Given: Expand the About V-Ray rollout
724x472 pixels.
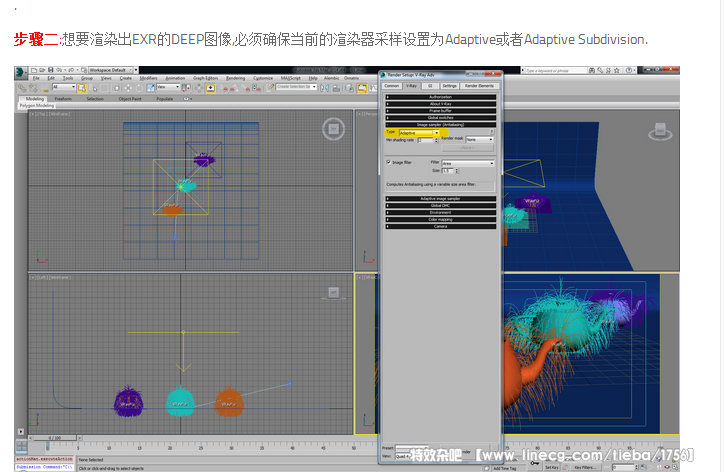Looking at the screenshot, I should 440,104.
